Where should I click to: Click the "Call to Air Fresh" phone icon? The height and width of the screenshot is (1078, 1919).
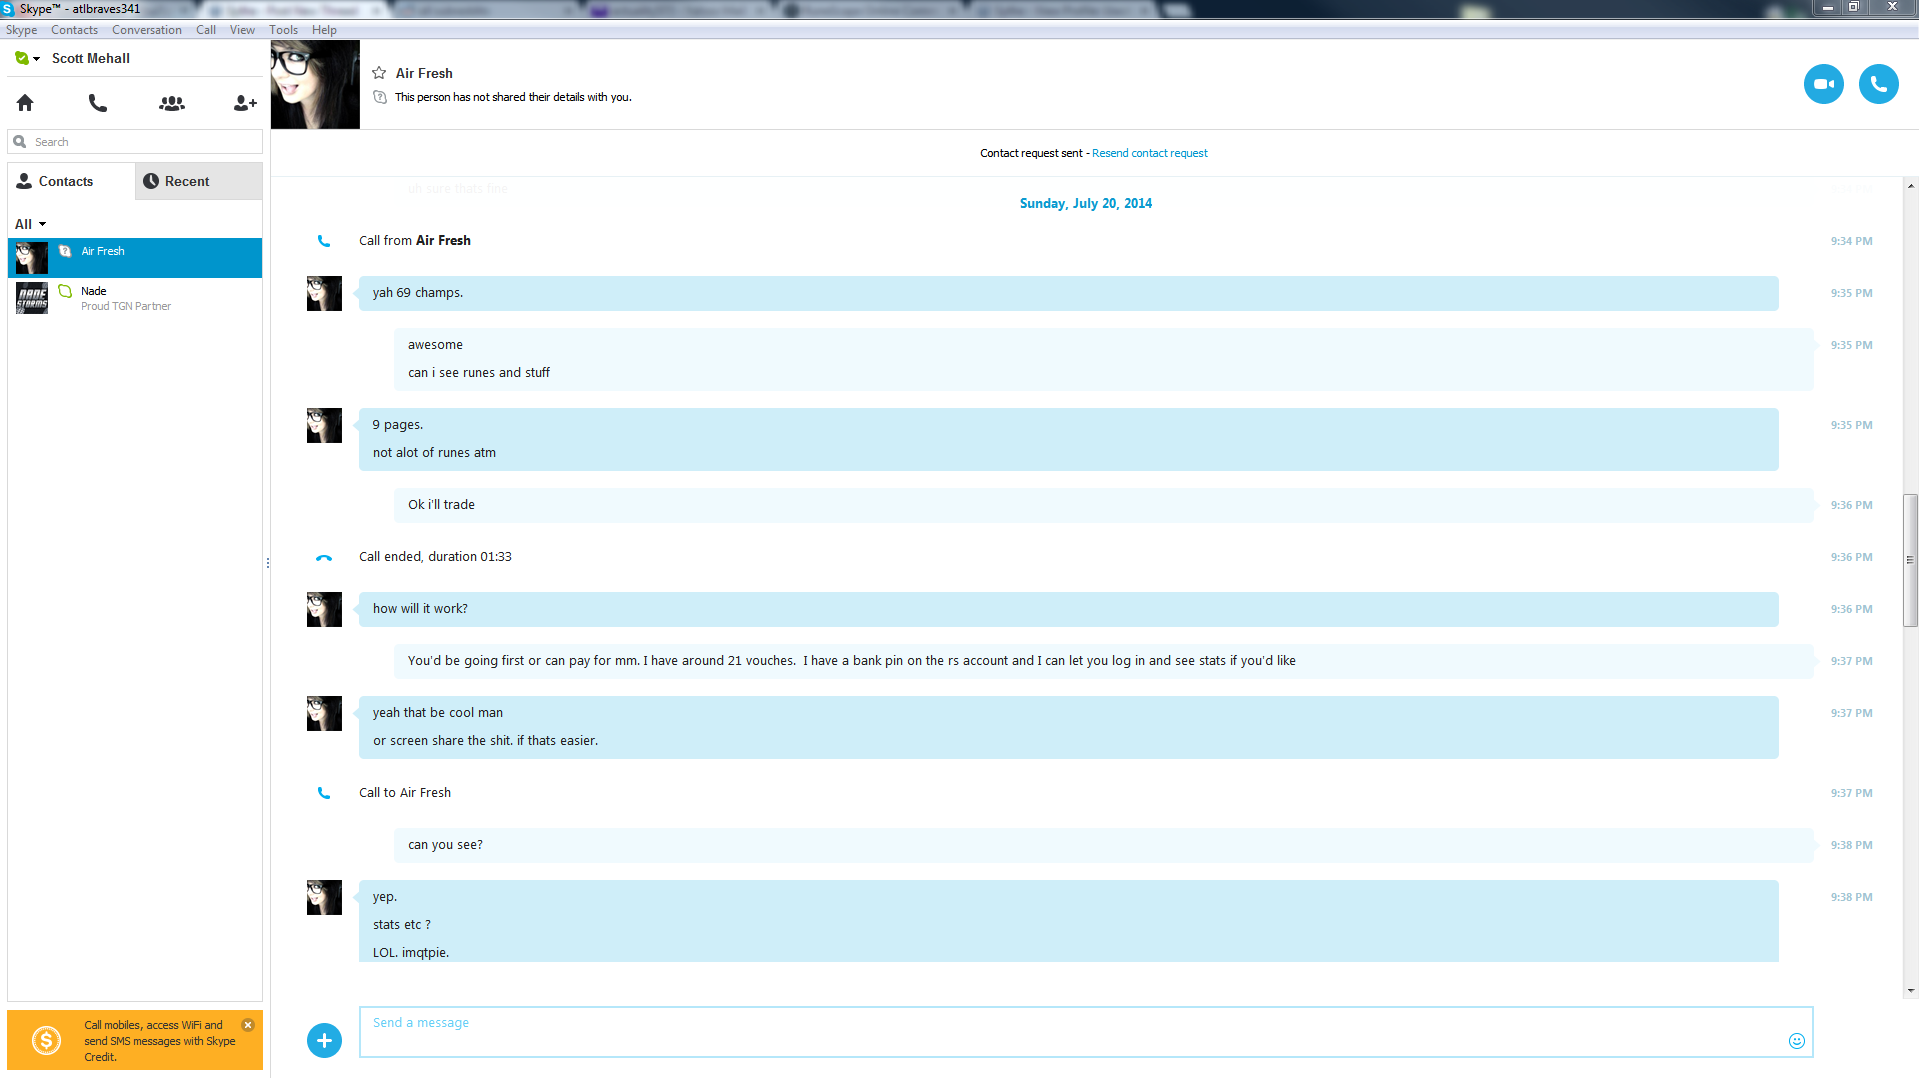click(x=324, y=793)
